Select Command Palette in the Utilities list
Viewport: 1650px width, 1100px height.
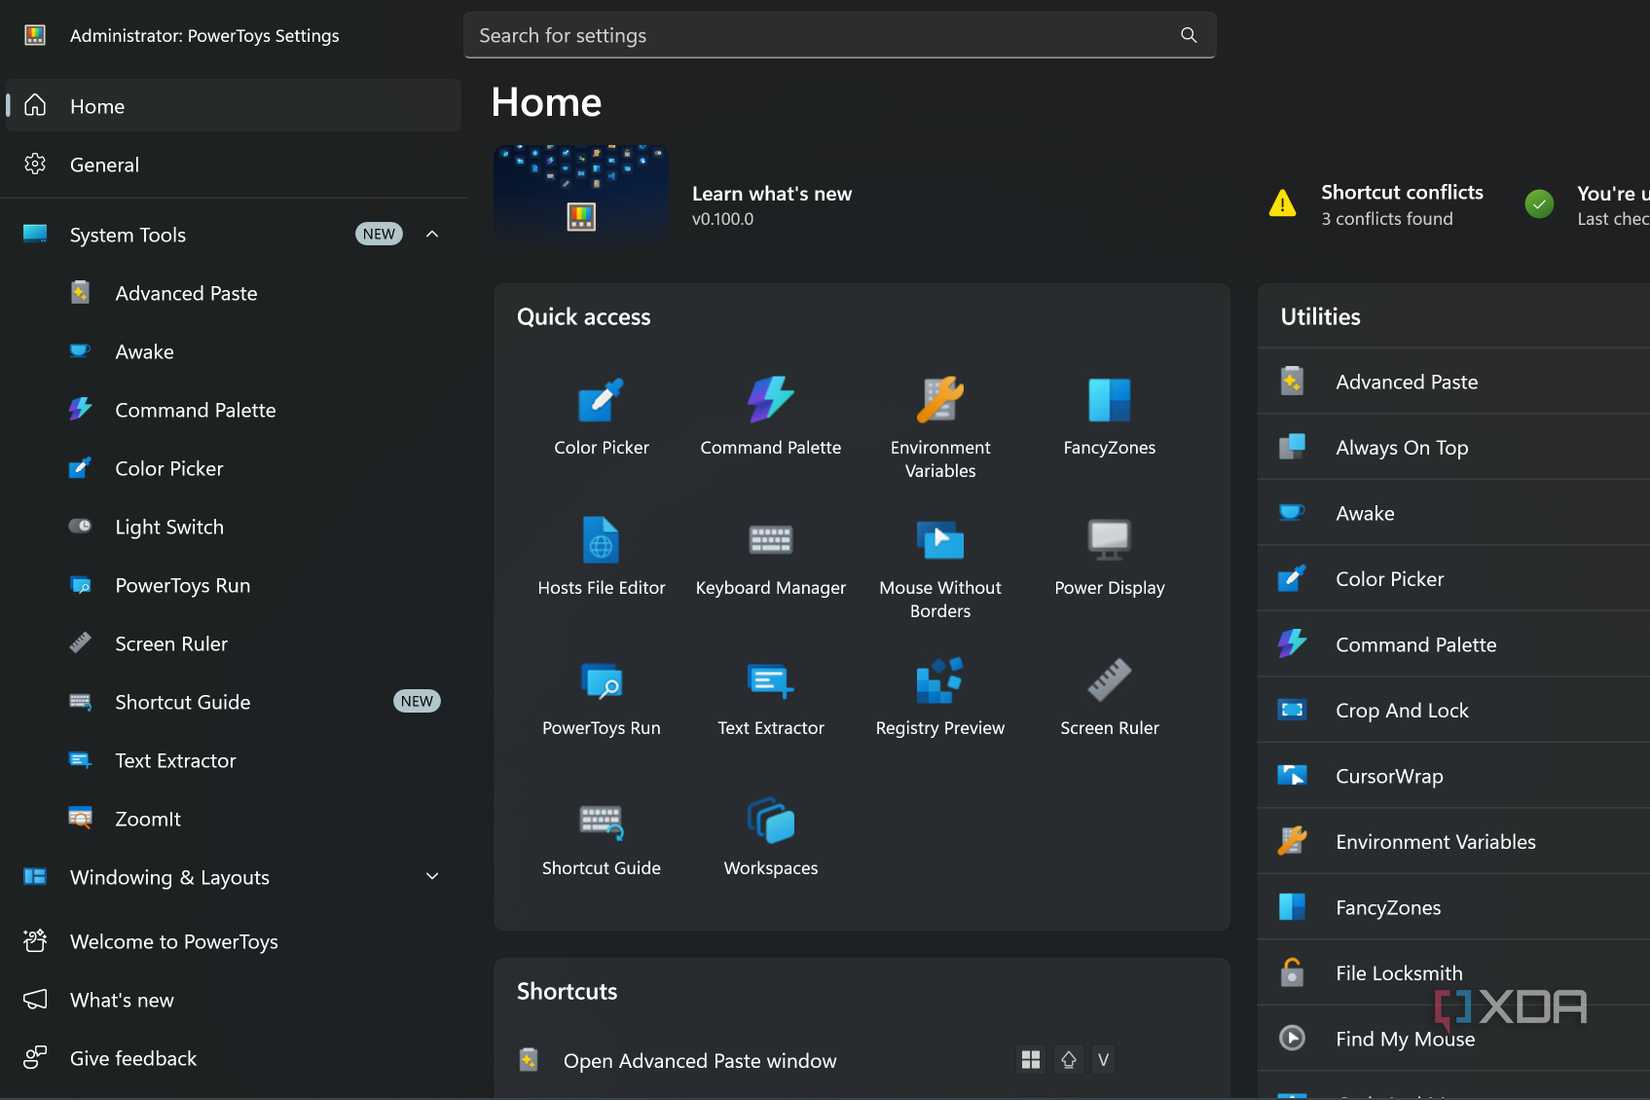(x=1454, y=644)
